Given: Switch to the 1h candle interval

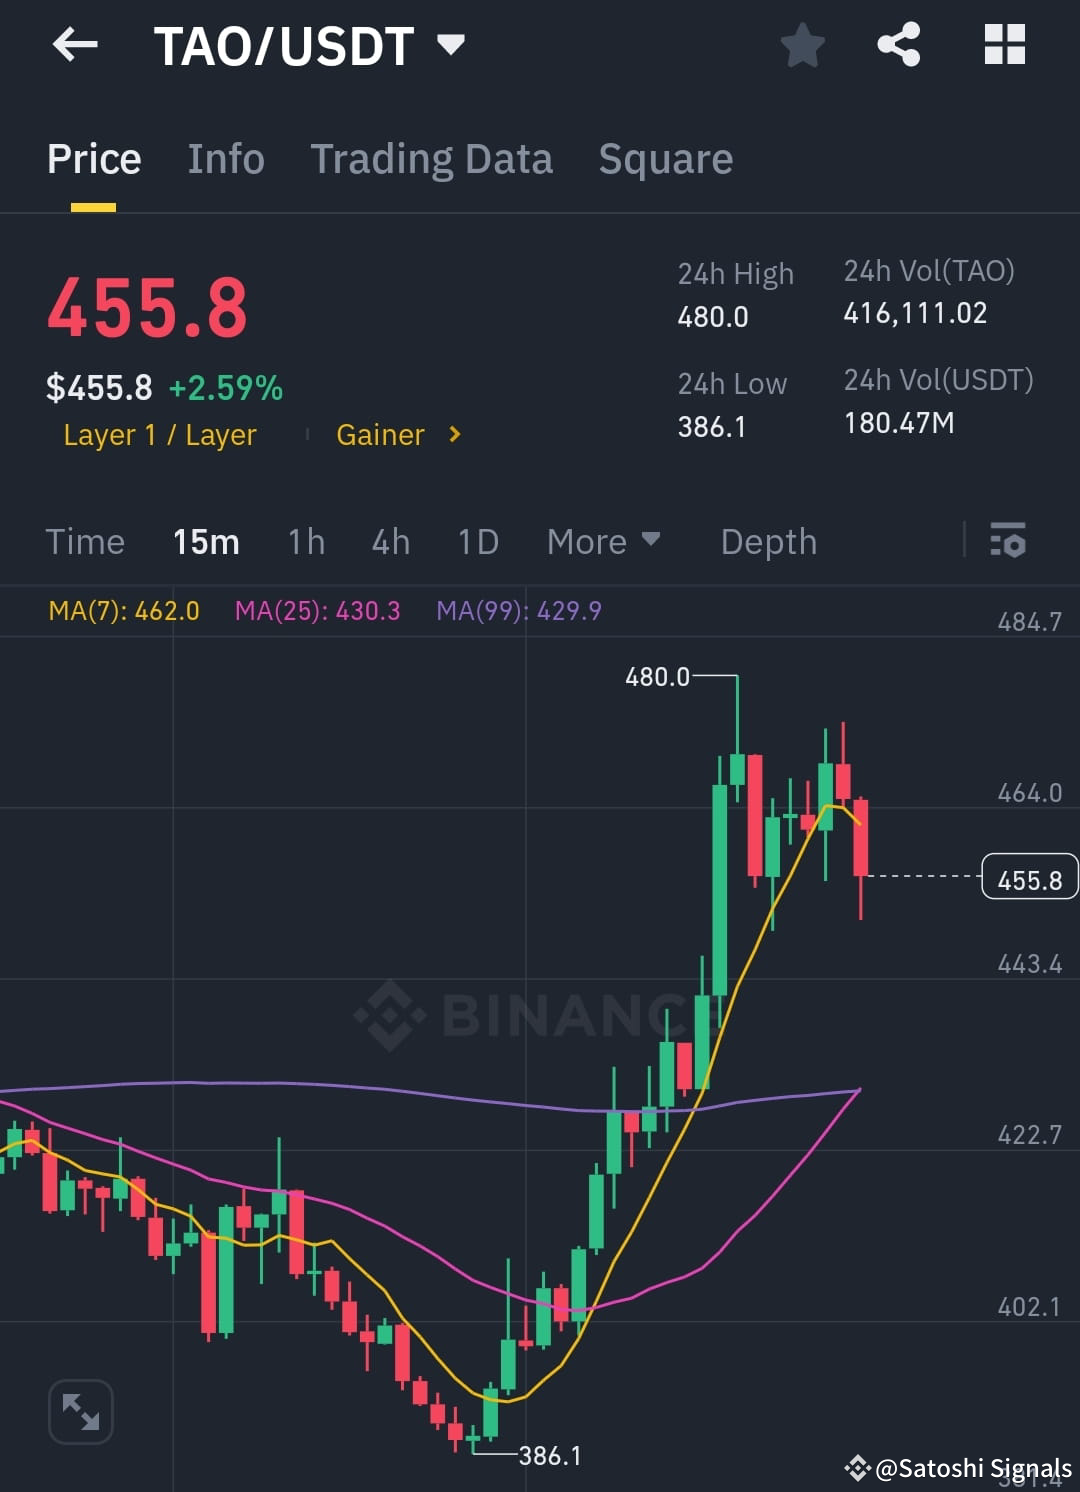Looking at the screenshot, I should [305, 541].
